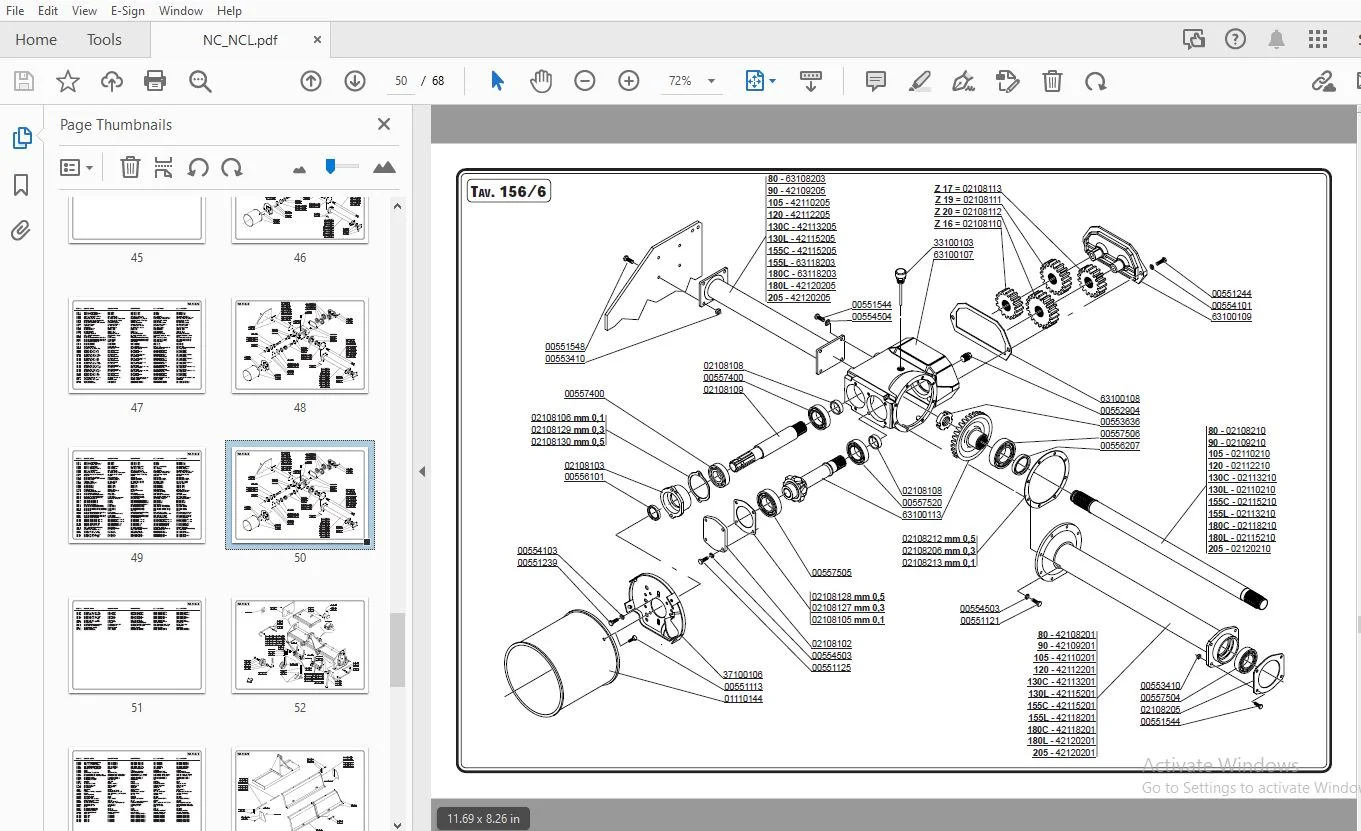The image size is (1361, 831).
Task: Open the fit page options tool
Action: coord(760,81)
